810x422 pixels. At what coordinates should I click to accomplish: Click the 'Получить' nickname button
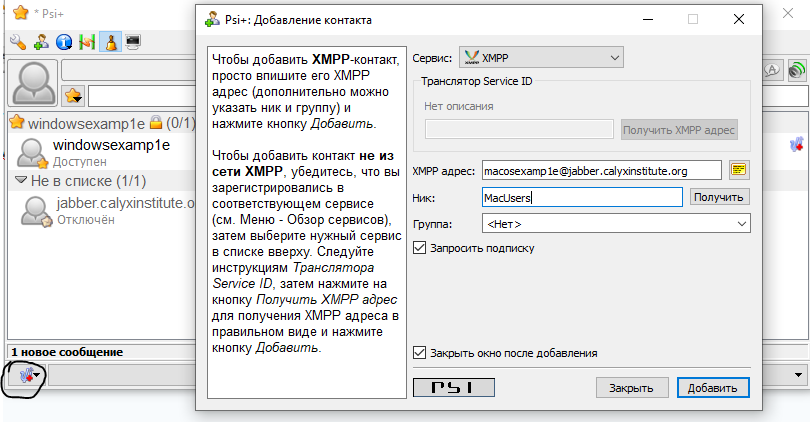tap(719, 197)
